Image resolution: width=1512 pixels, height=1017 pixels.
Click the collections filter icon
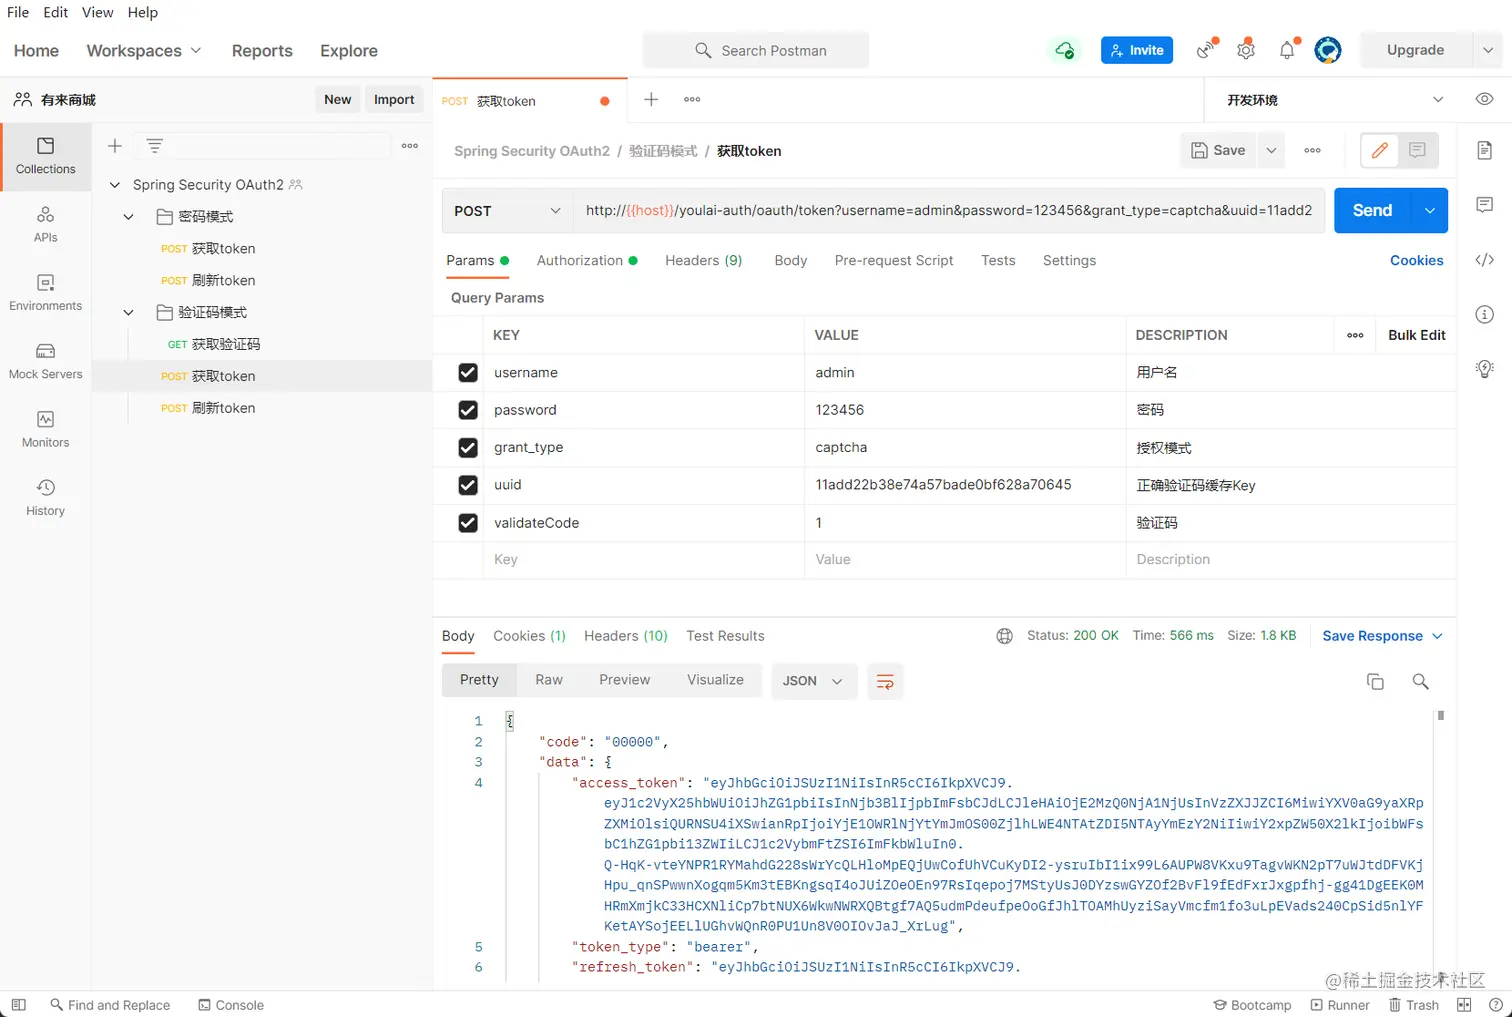pos(154,146)
